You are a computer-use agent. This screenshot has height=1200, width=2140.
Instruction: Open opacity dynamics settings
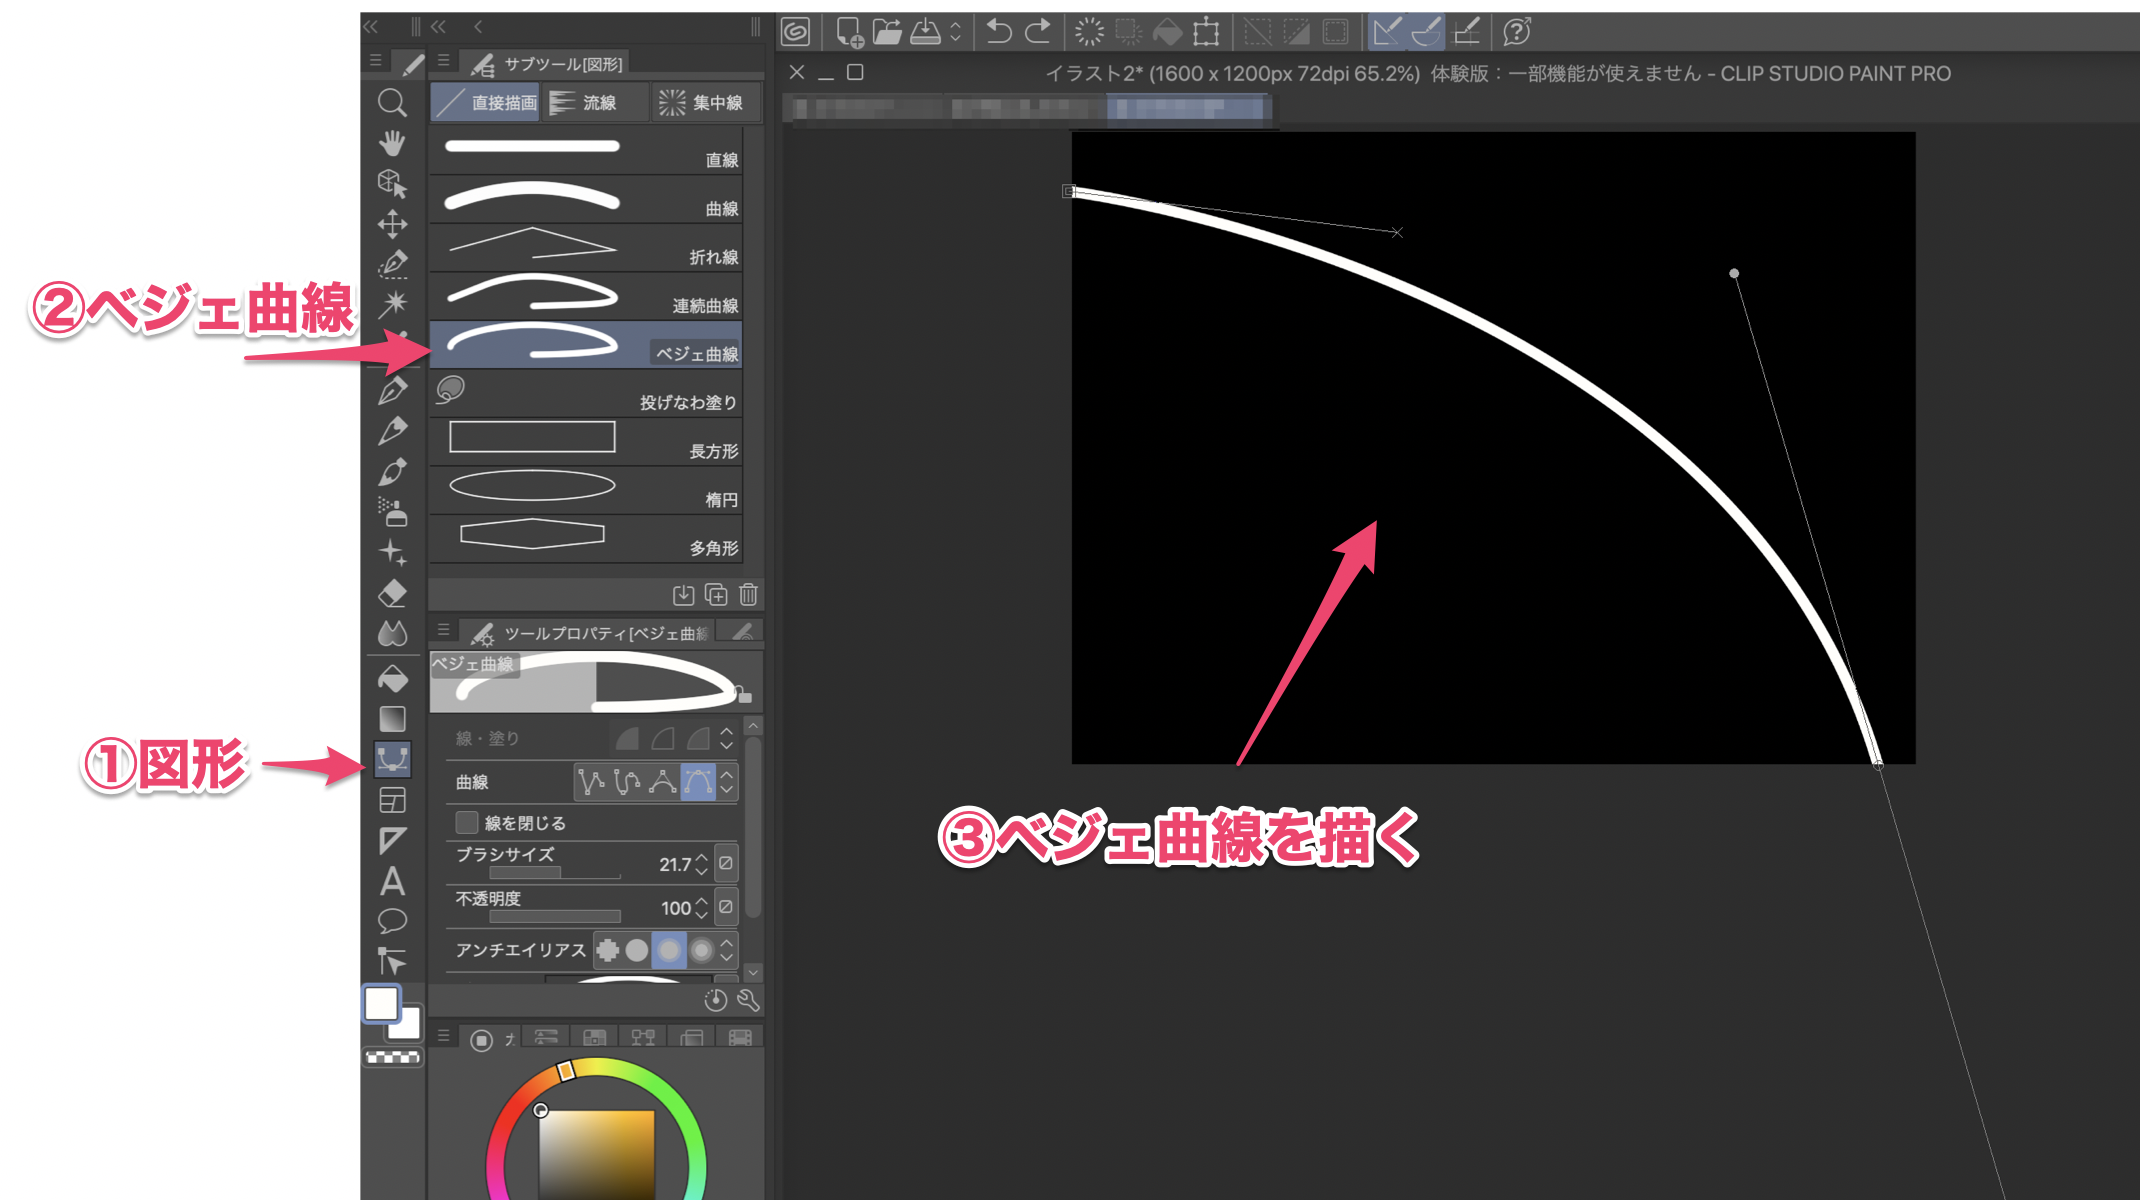[726, 907]
